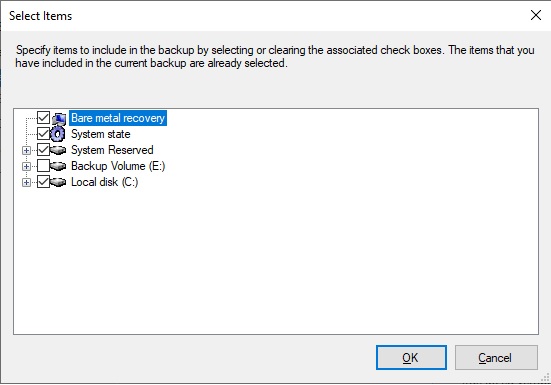Select the System state tree item

101,134
